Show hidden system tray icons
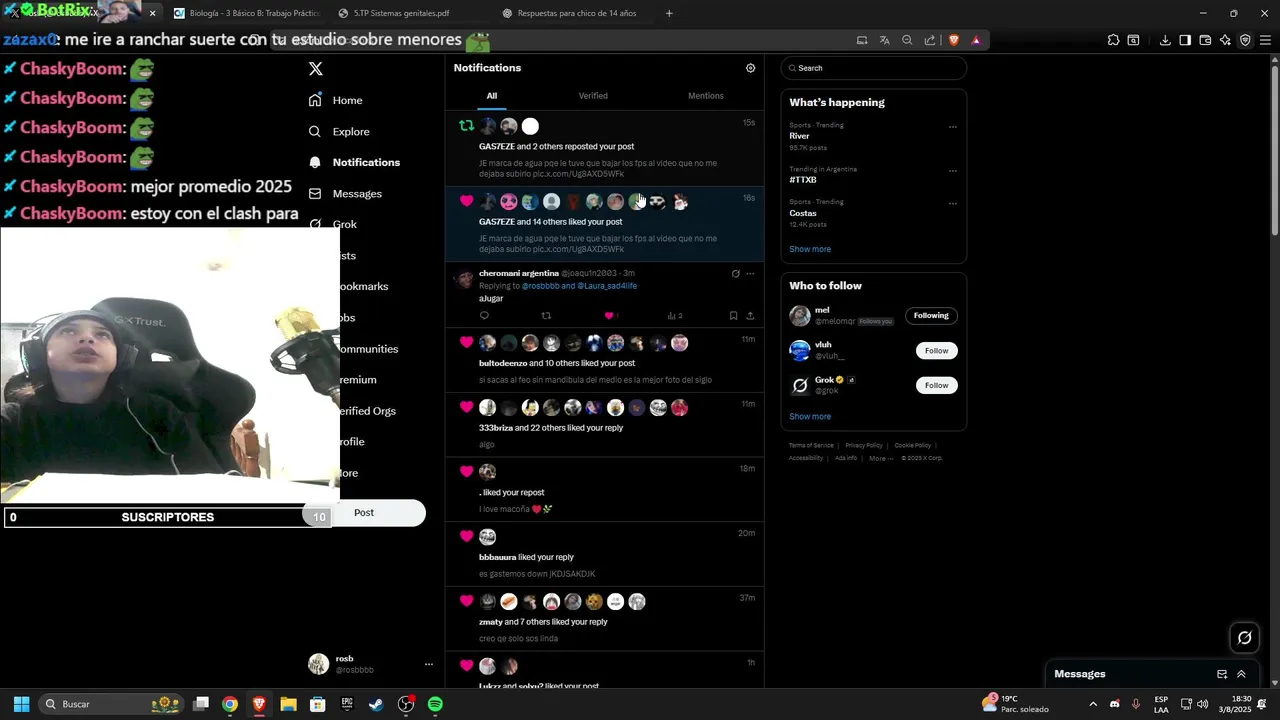1280x720 pixels. 1093,704
